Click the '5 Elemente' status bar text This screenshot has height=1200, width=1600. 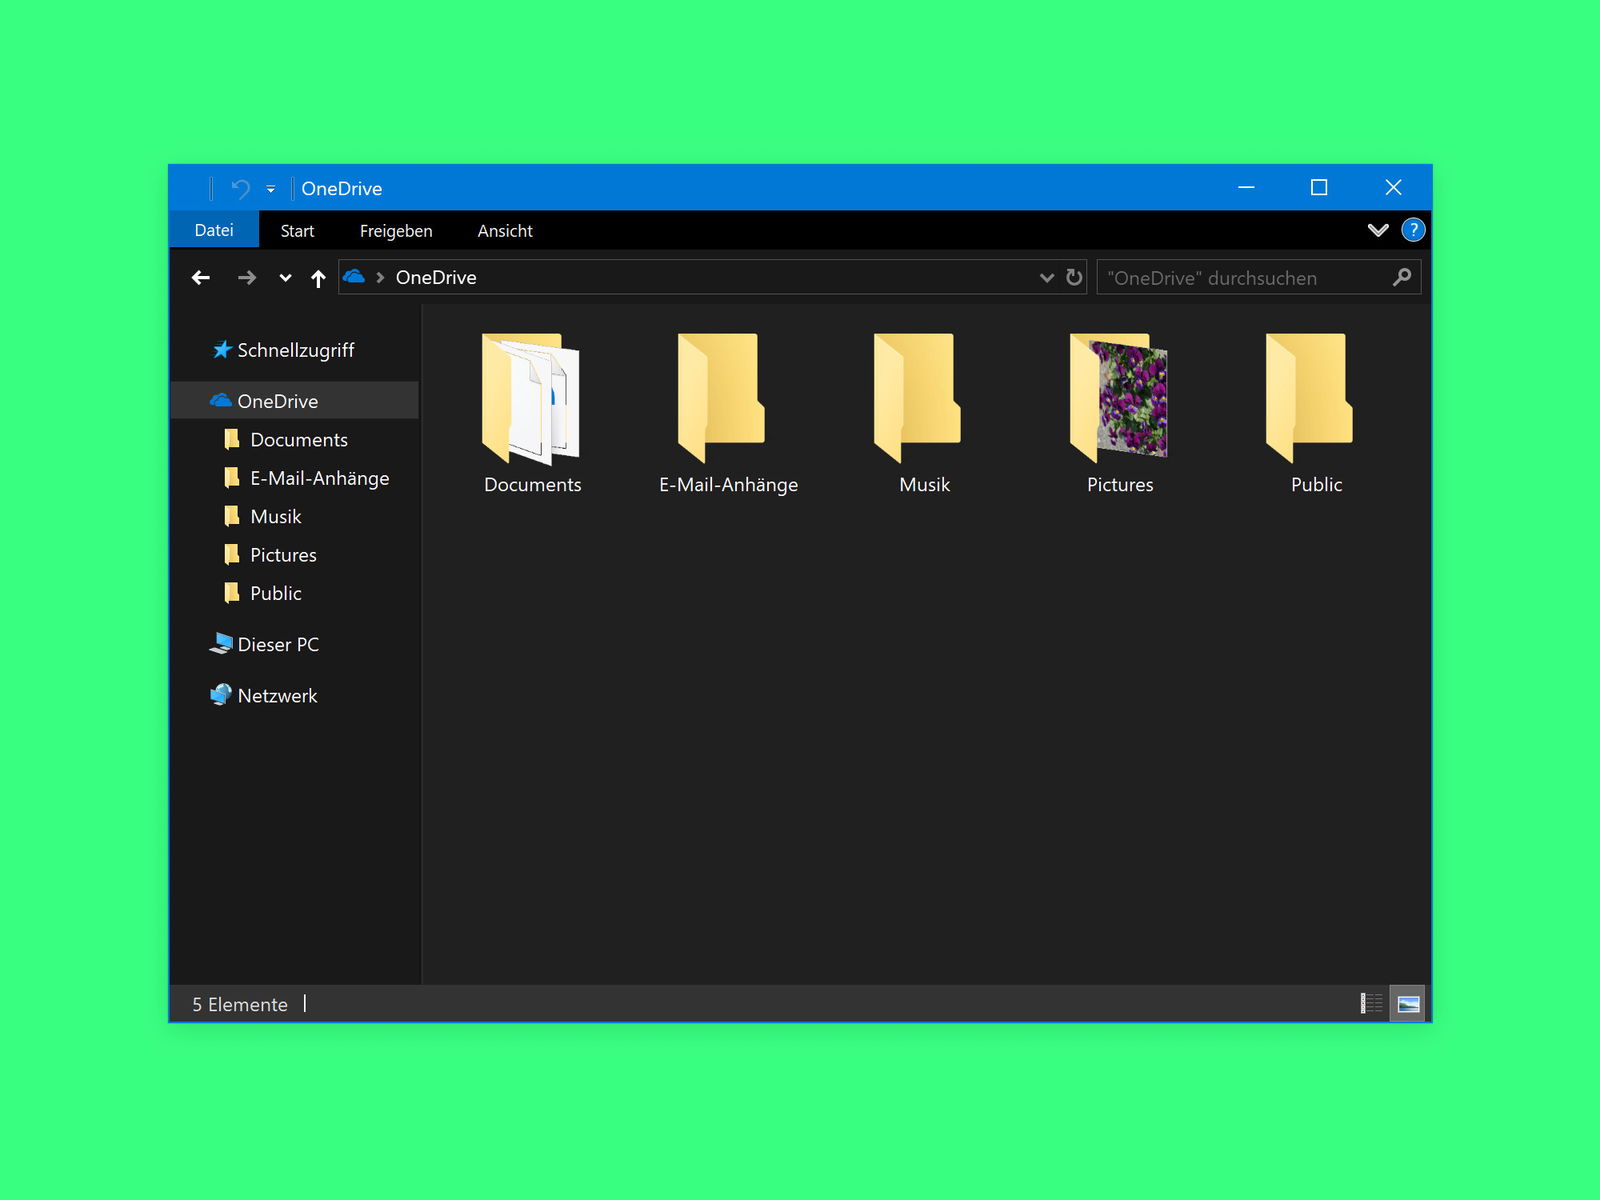(x=240, y=1004)
